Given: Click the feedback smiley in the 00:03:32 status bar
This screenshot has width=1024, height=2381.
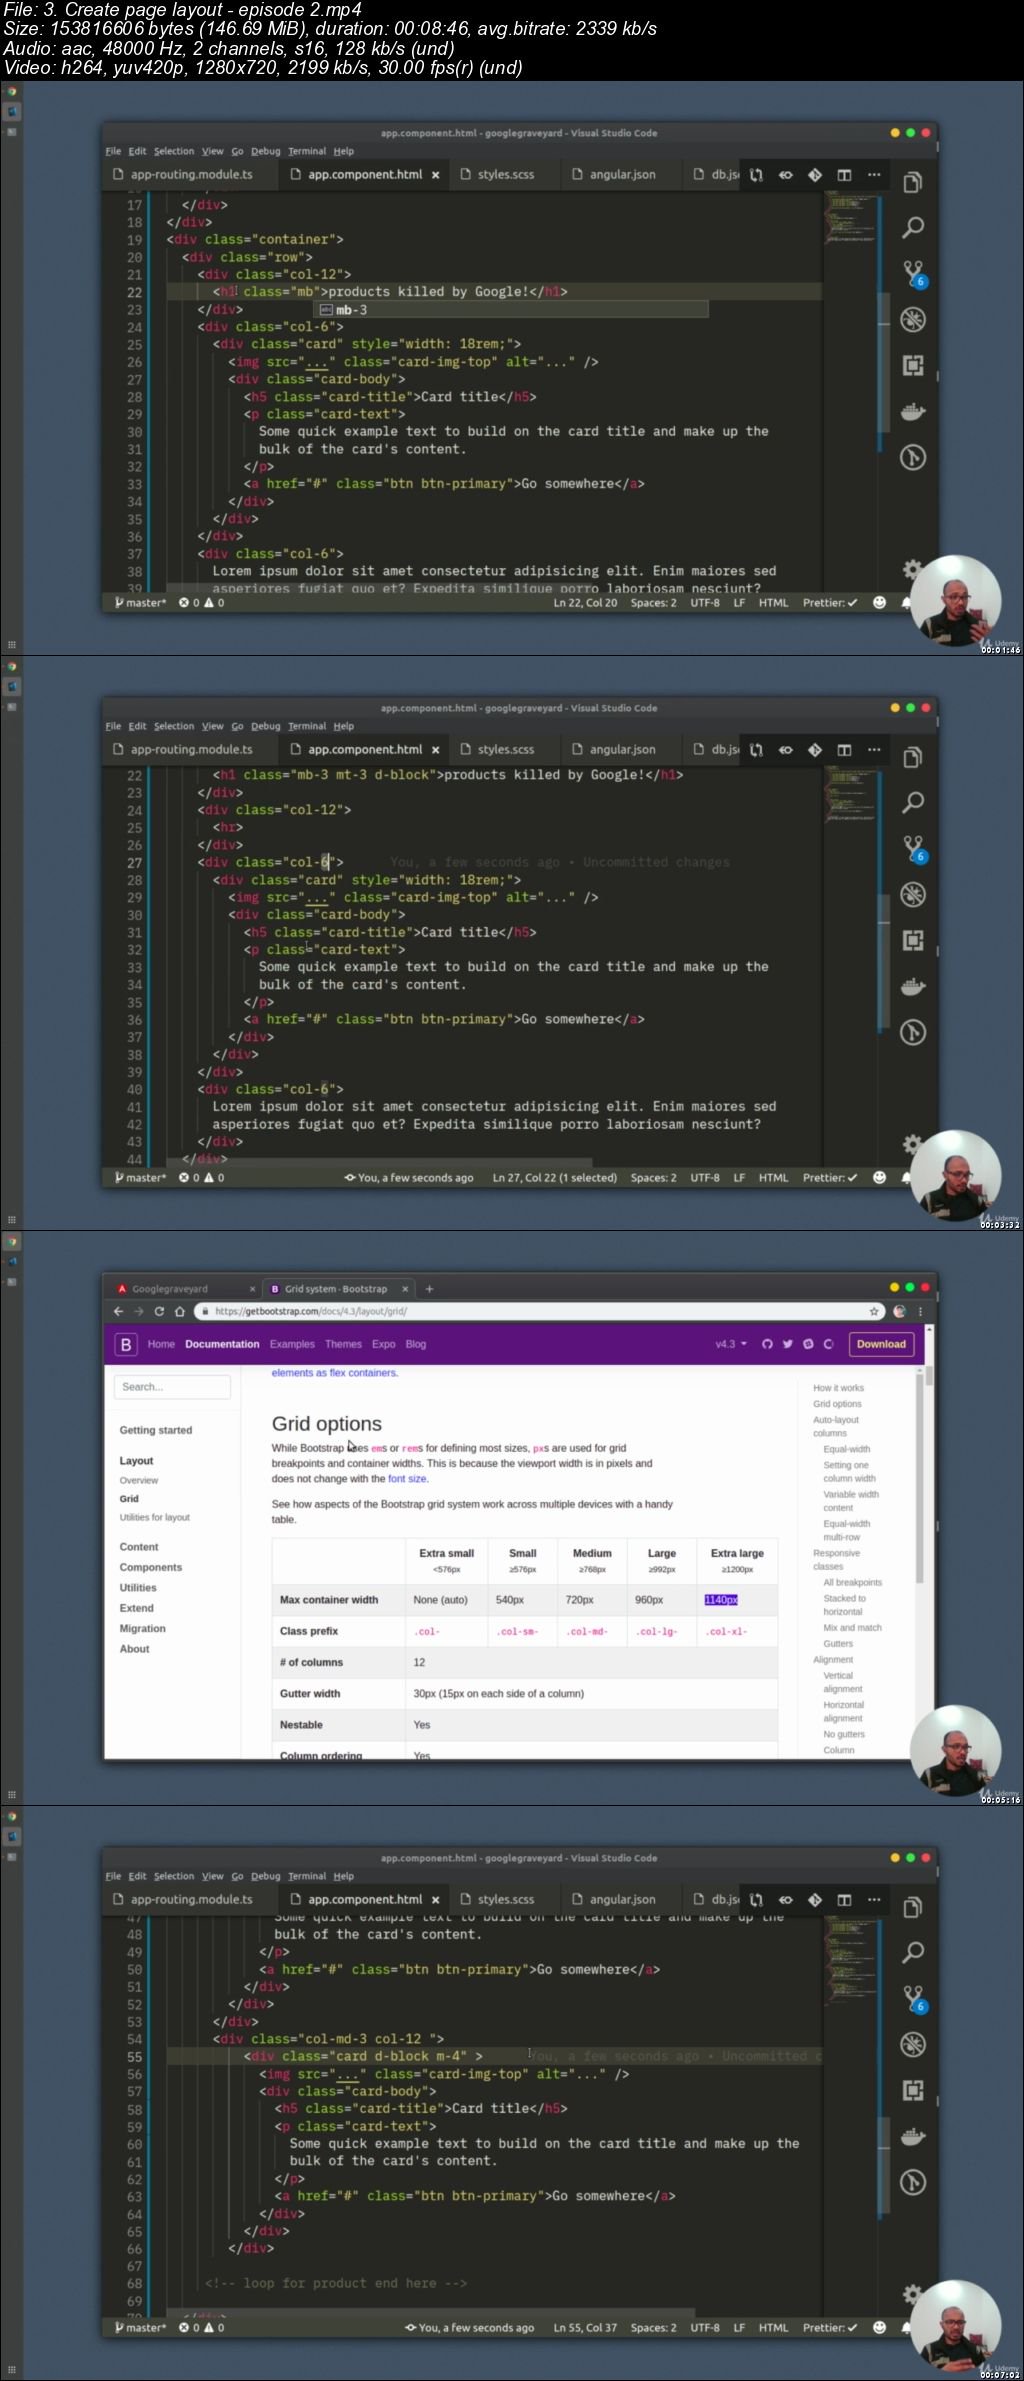Looking at the screenshot, I should (880, 1178).
